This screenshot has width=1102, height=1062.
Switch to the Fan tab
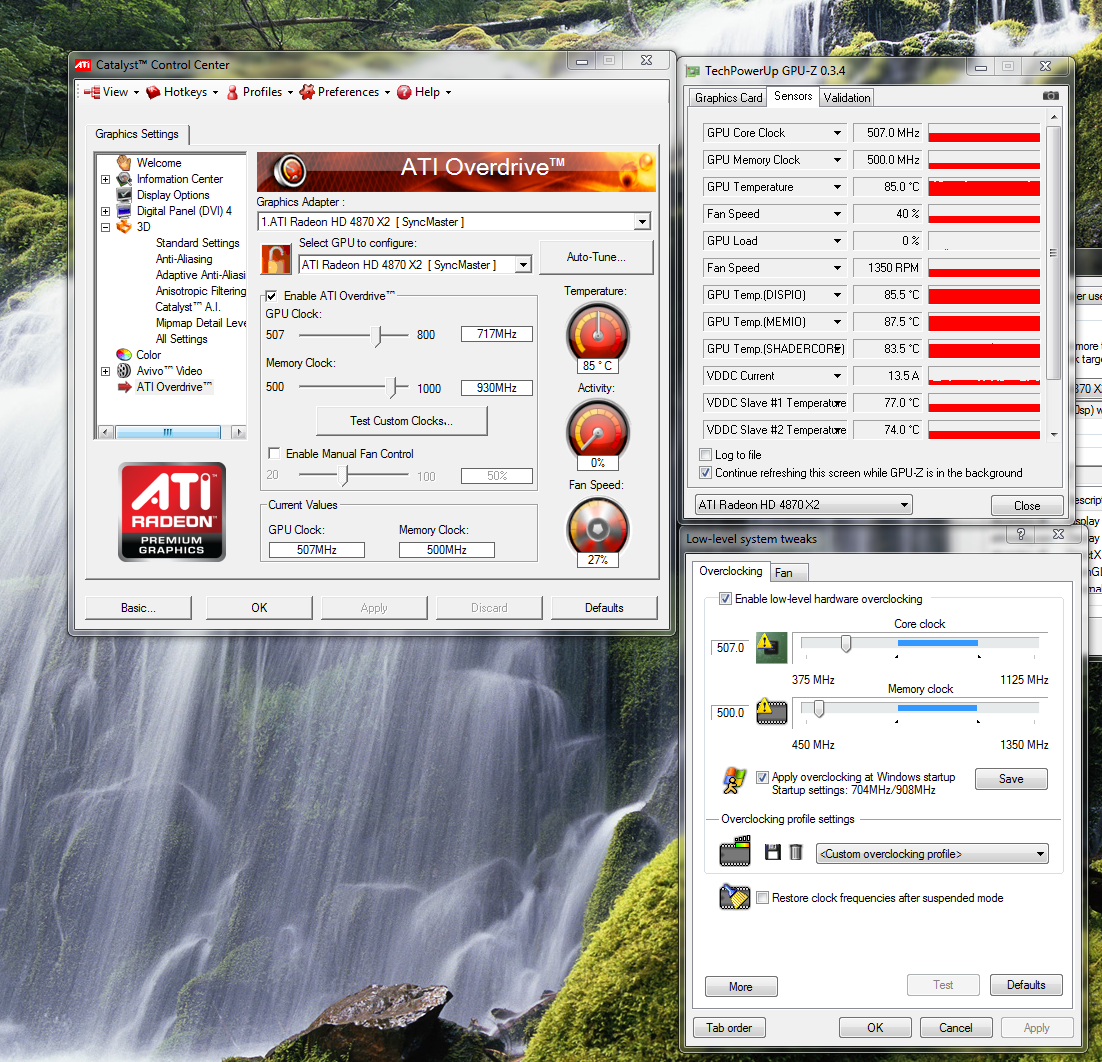[789, 573]
